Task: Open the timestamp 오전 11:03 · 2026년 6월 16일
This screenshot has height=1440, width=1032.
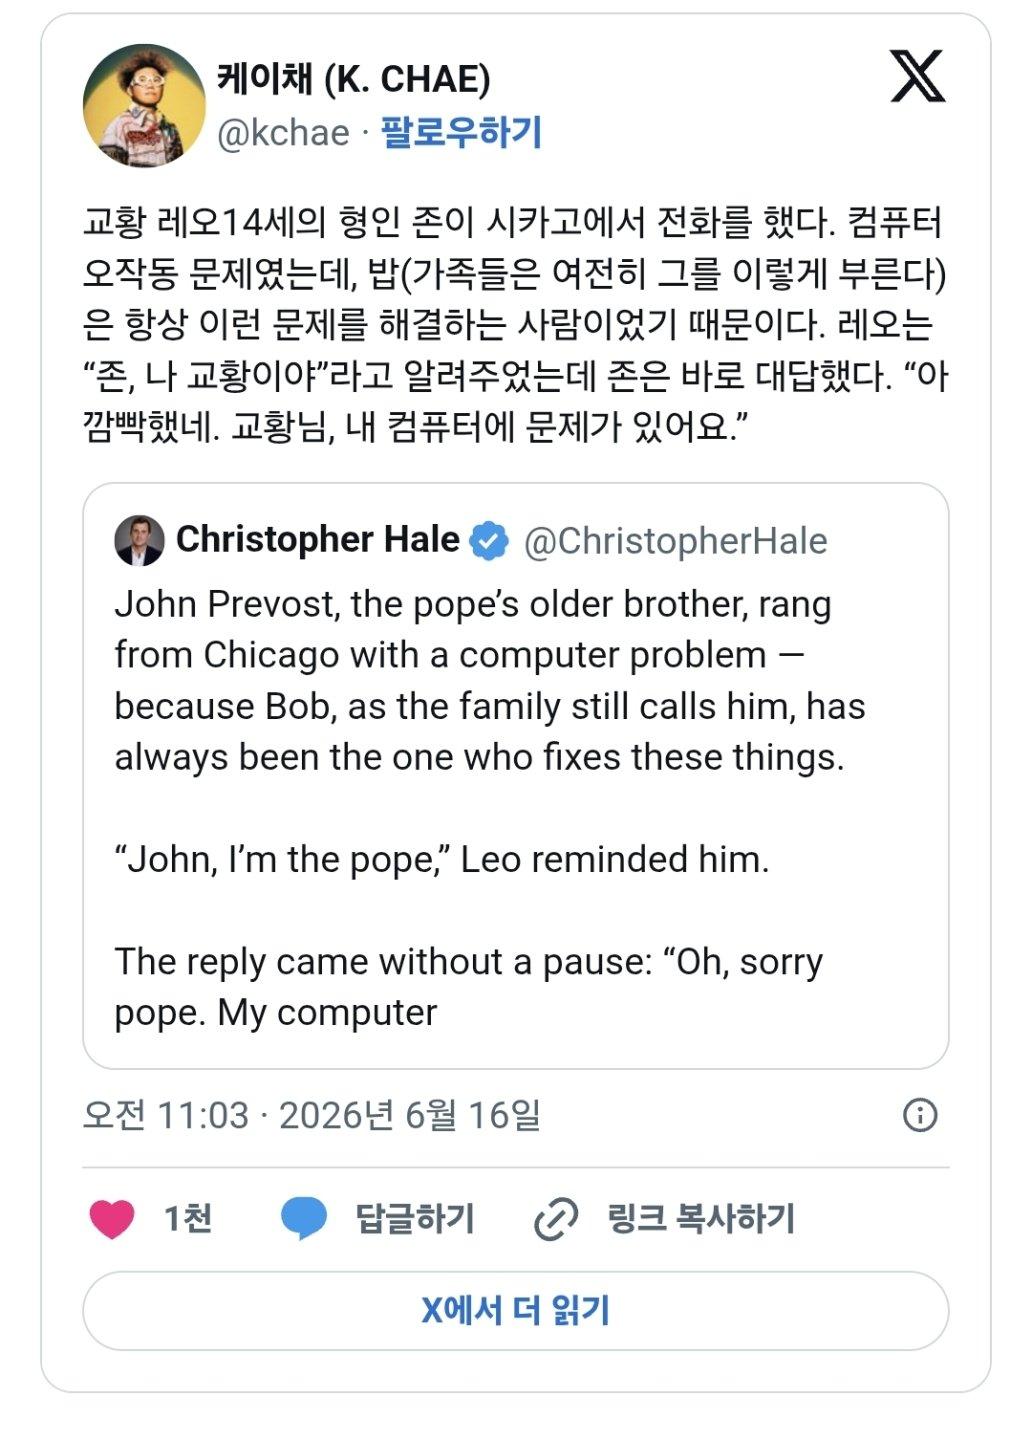Action: point(311,1115)
